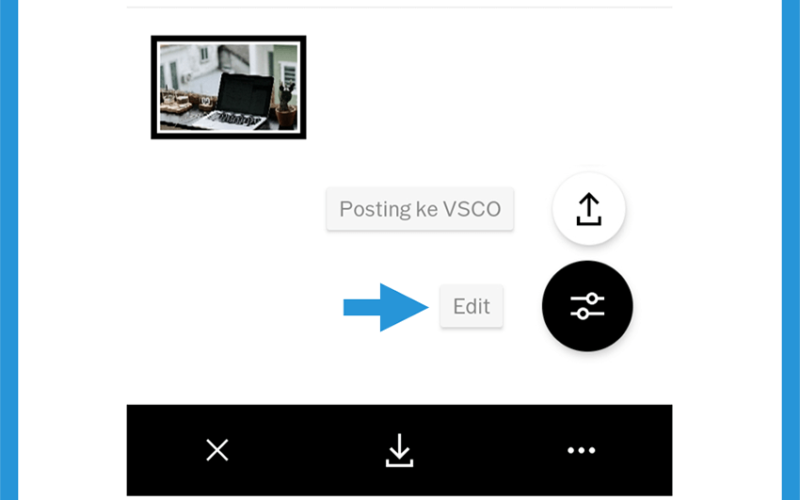
Task: Choose the Posting ke VSCO option
Action: pos(420,209)
